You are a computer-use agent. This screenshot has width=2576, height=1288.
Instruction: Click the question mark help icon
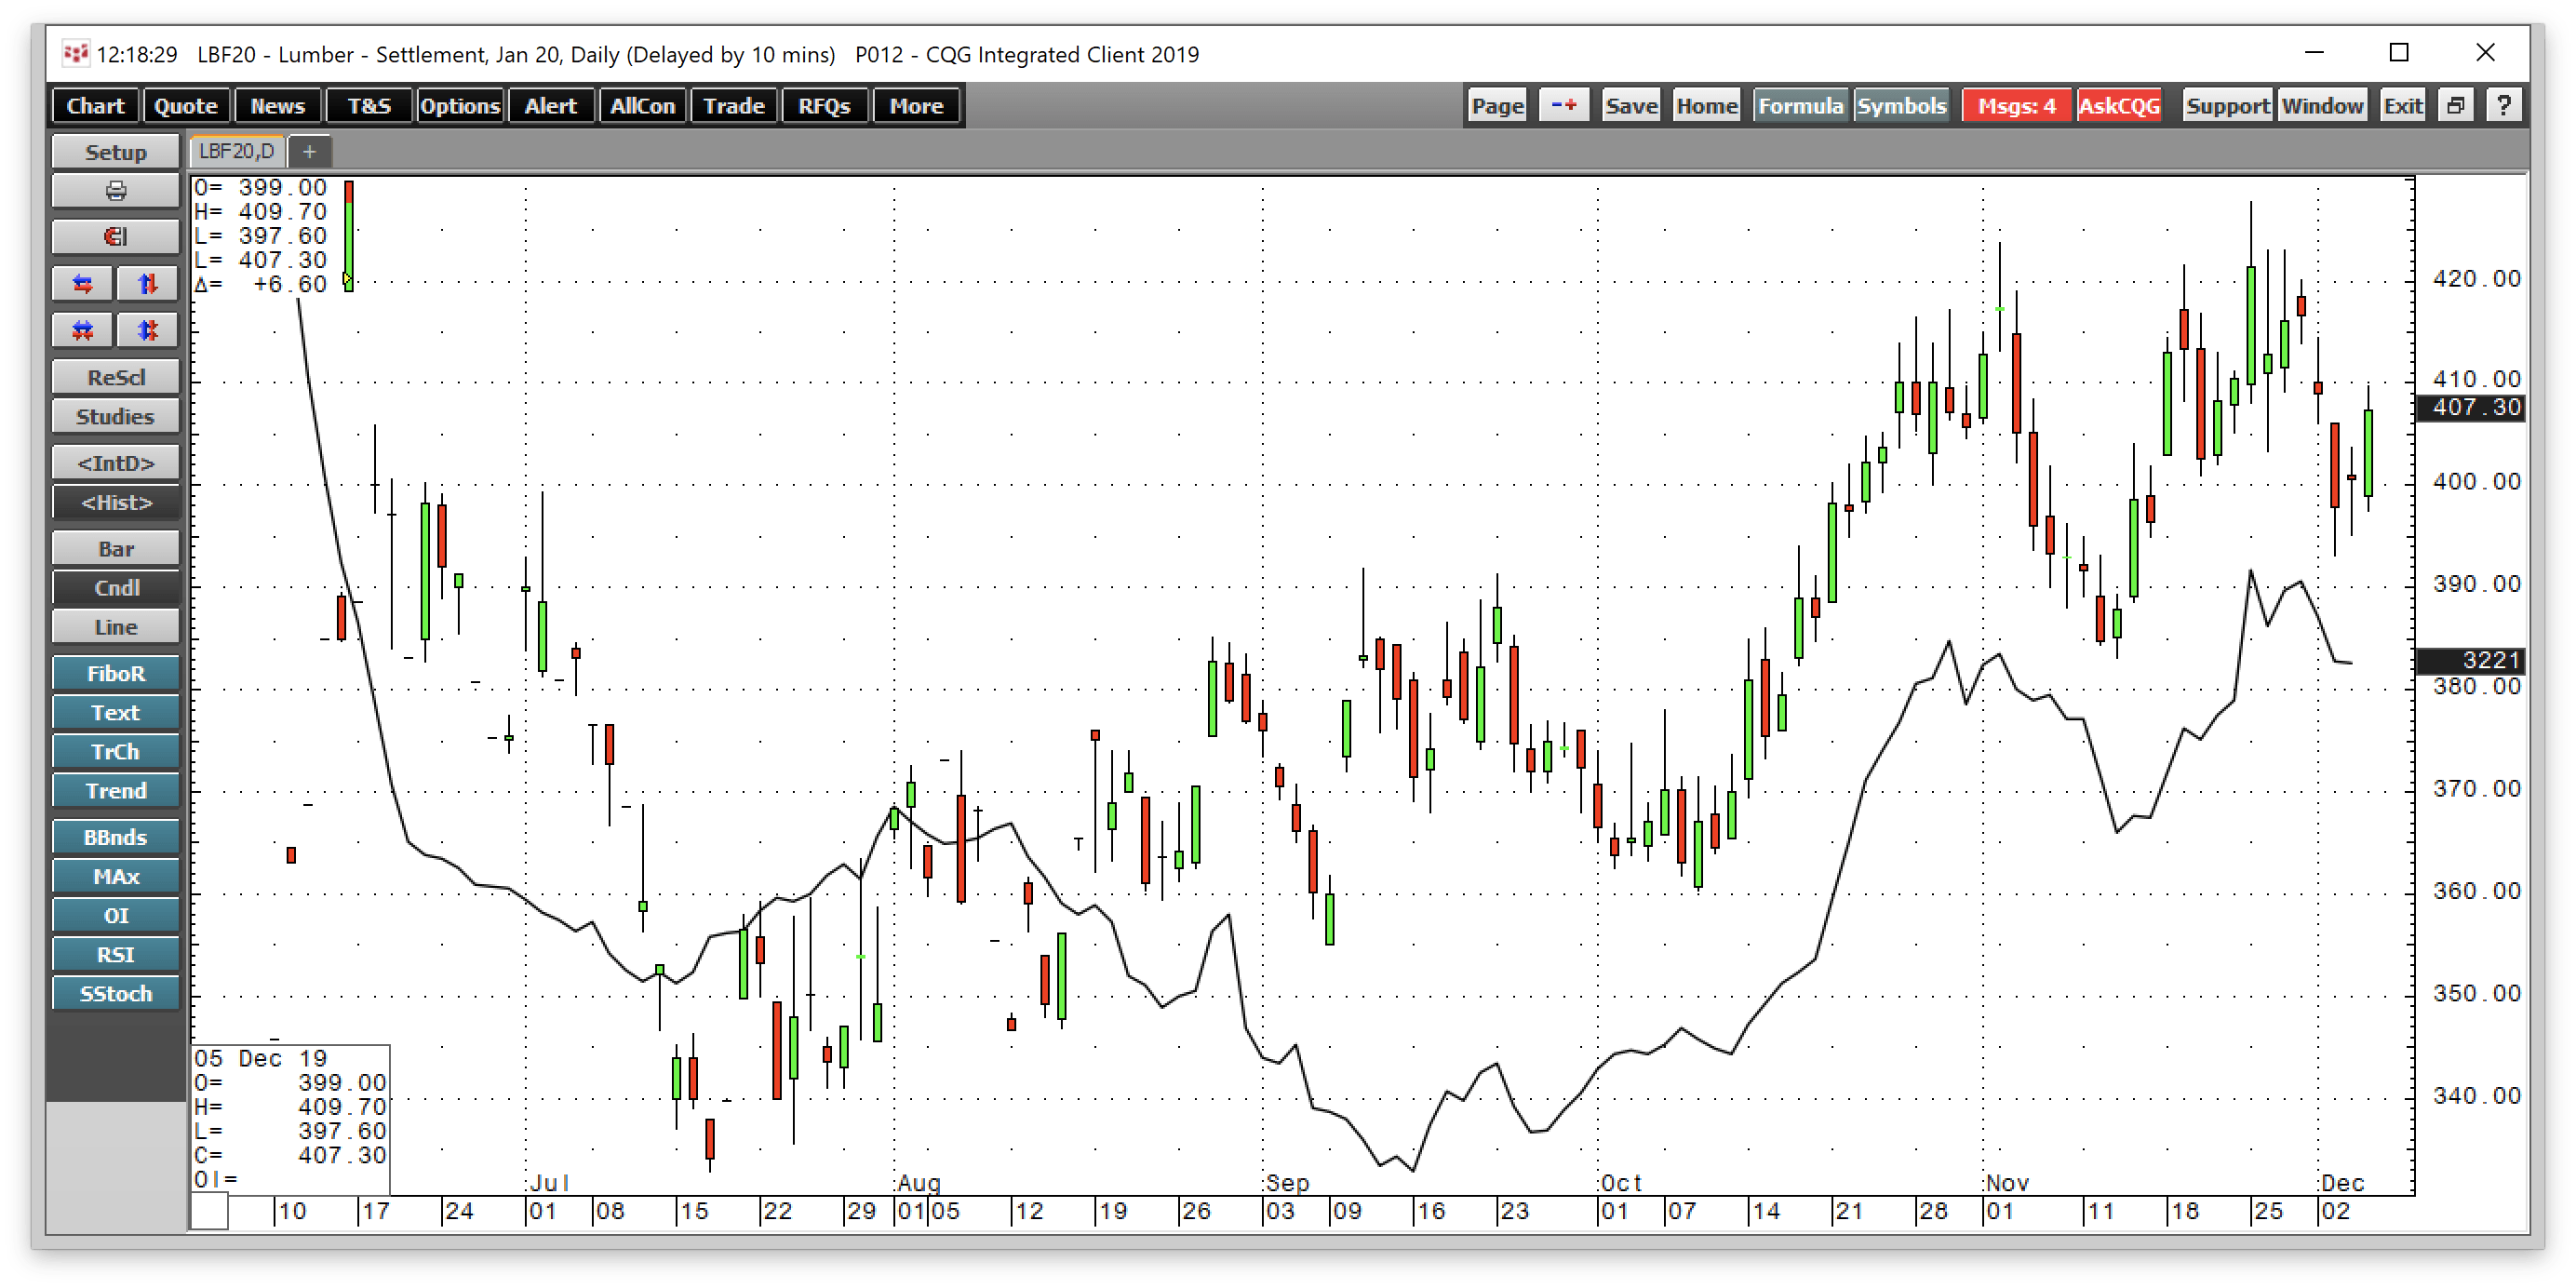(2503, 106)
